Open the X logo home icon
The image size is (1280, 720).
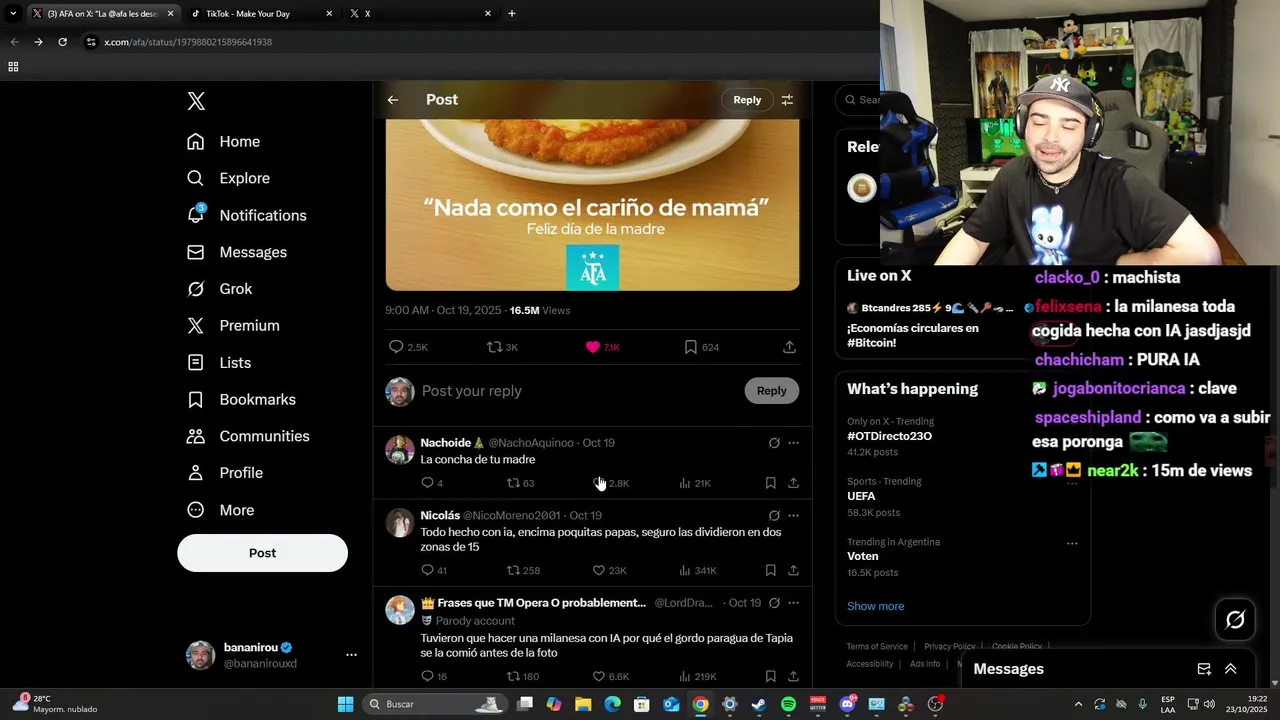click(196, 101)
